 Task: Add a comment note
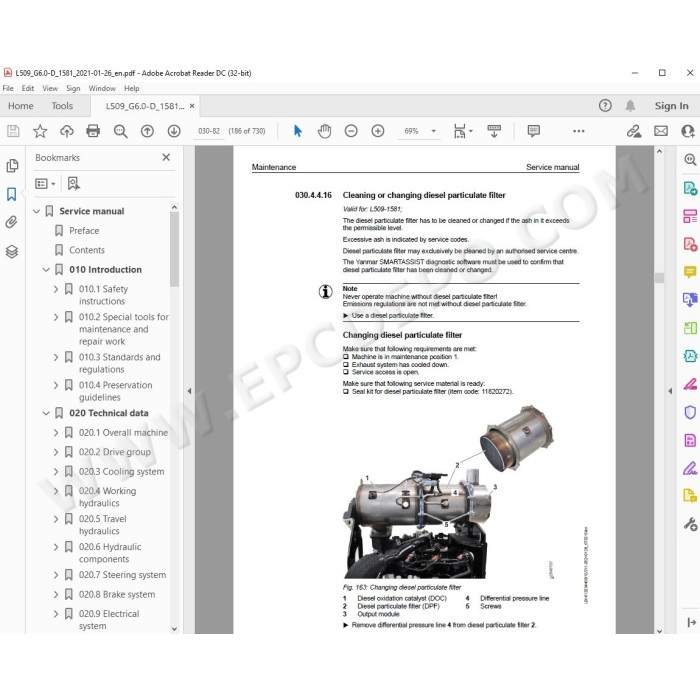[x=533, y=131]
